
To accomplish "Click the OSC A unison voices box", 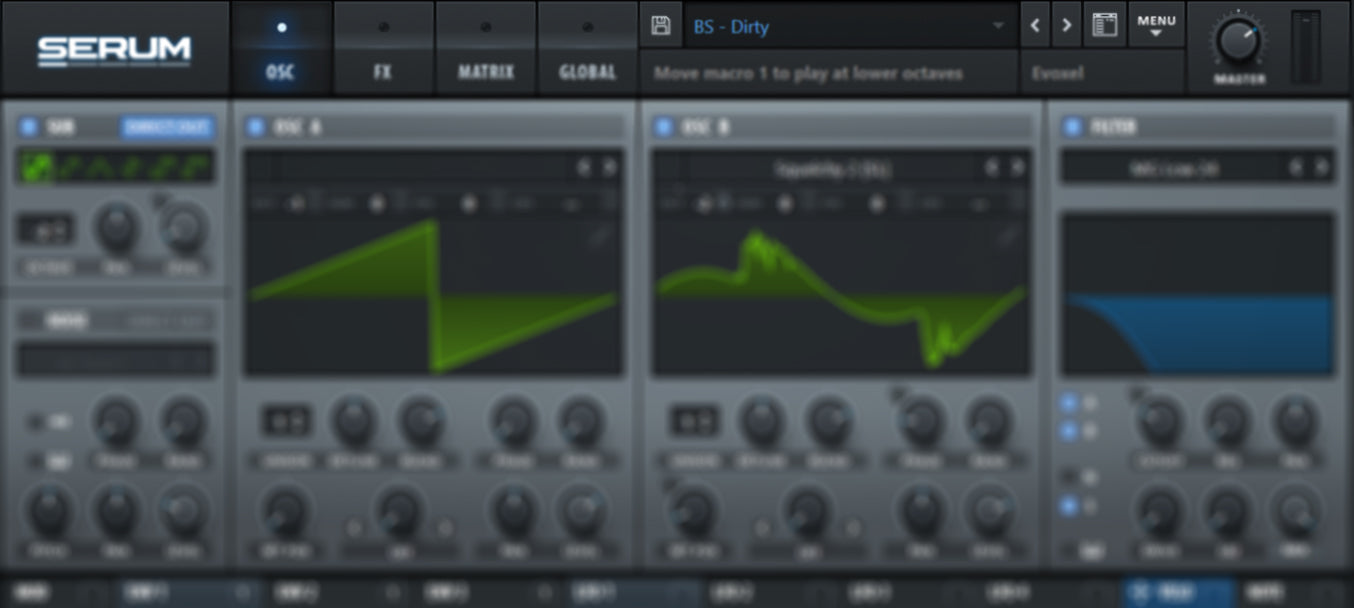I will [286, 421].
